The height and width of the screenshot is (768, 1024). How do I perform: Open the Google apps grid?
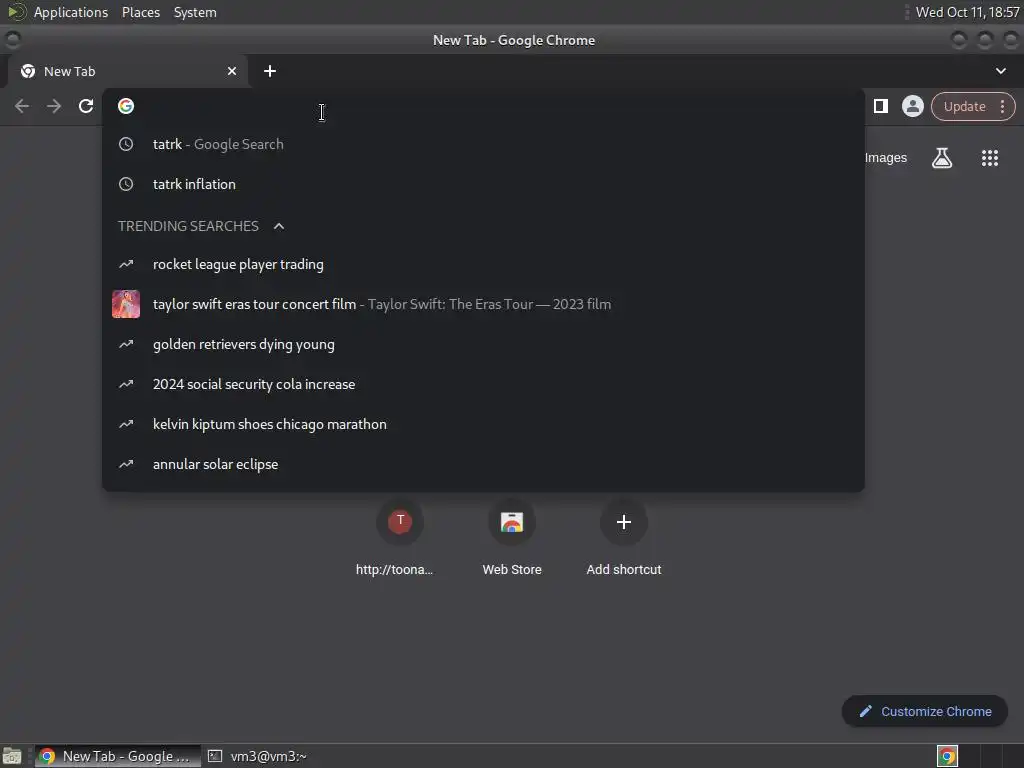tap(989, 157)
